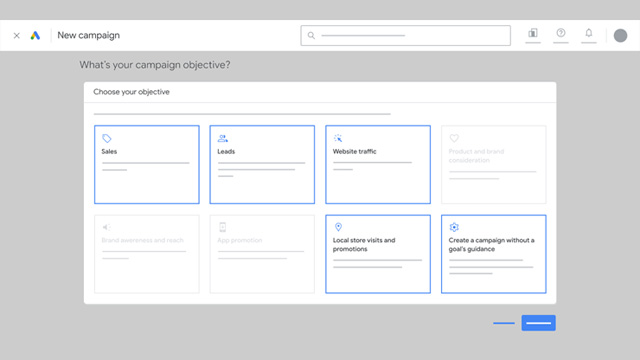
Task: Choose Create a campaign without a goal's guidance
Action: [x=493, y=254]
